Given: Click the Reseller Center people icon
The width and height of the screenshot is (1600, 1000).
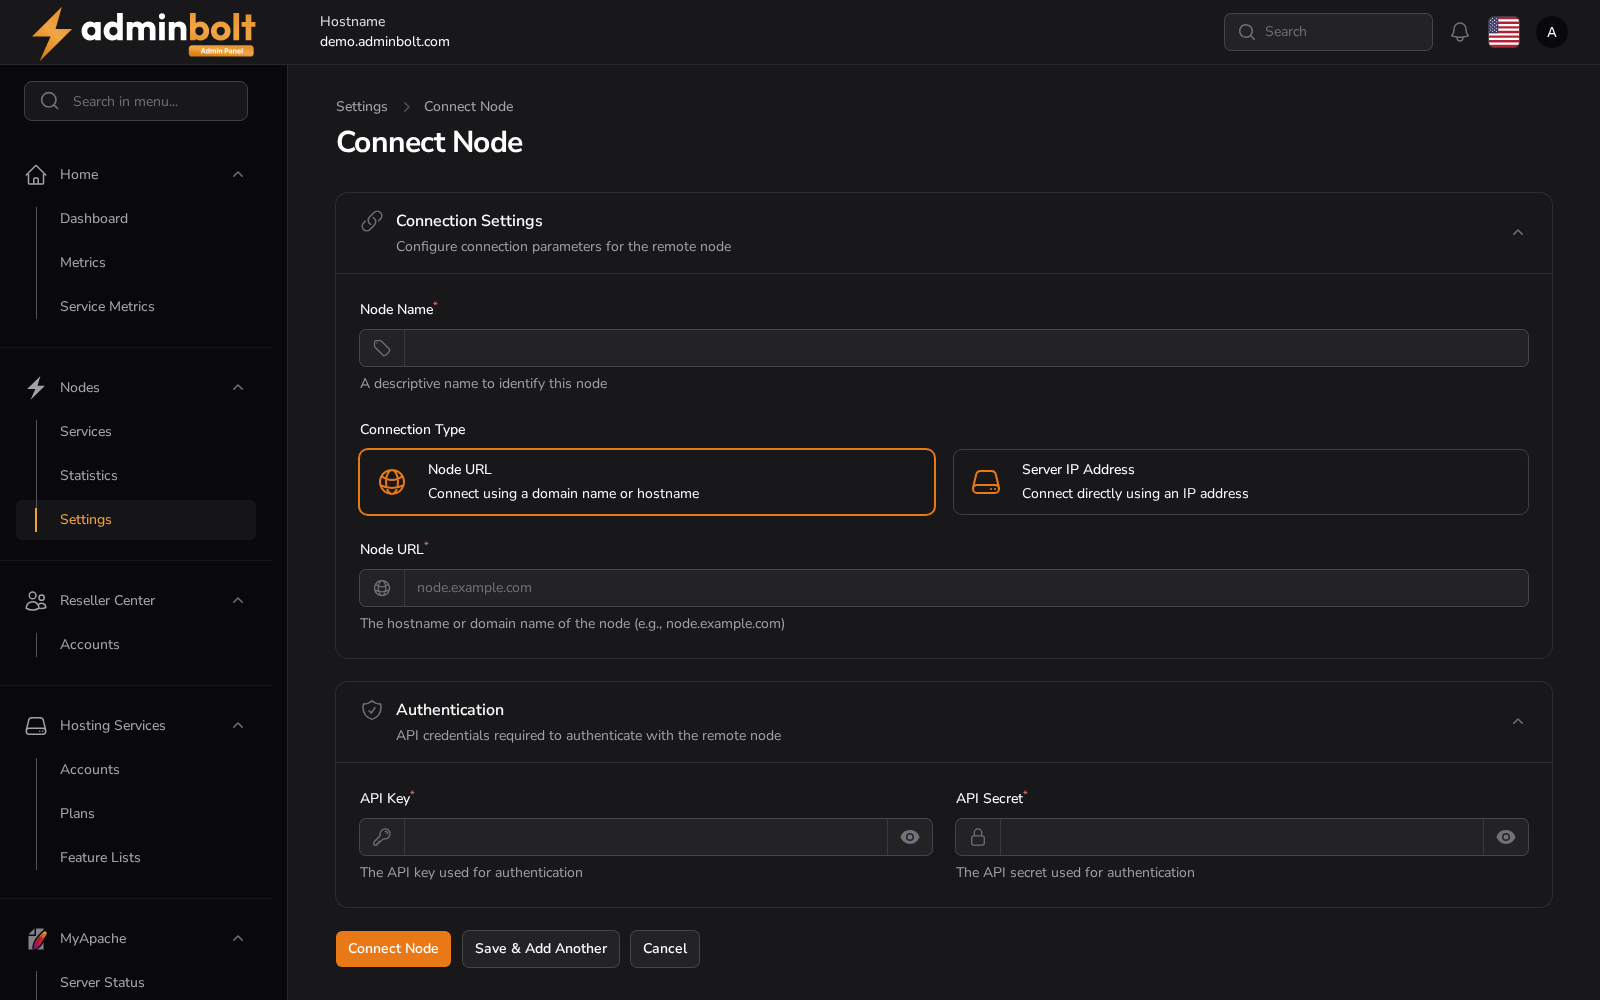Looking at the screenshot, I should [x=36, y=601].
